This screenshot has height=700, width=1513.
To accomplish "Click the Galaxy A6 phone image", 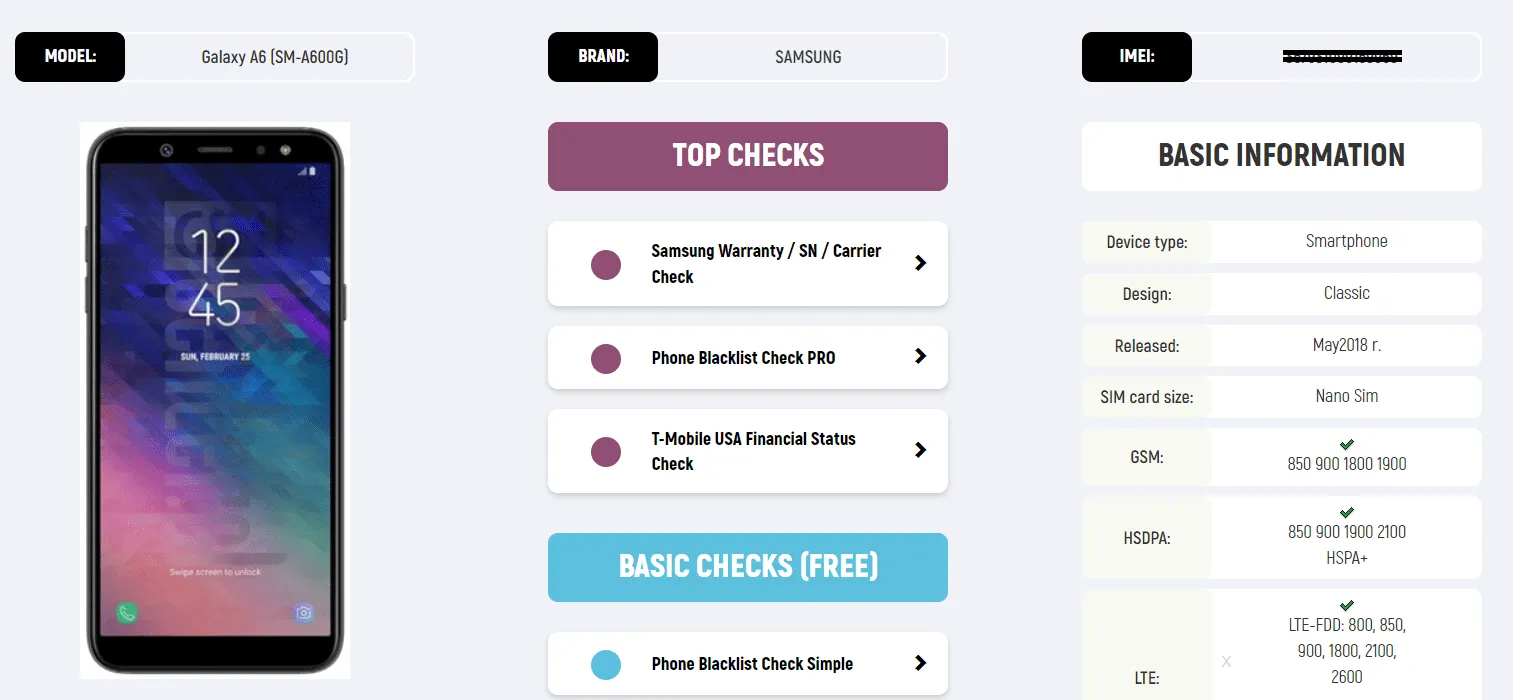I will 215,400.
